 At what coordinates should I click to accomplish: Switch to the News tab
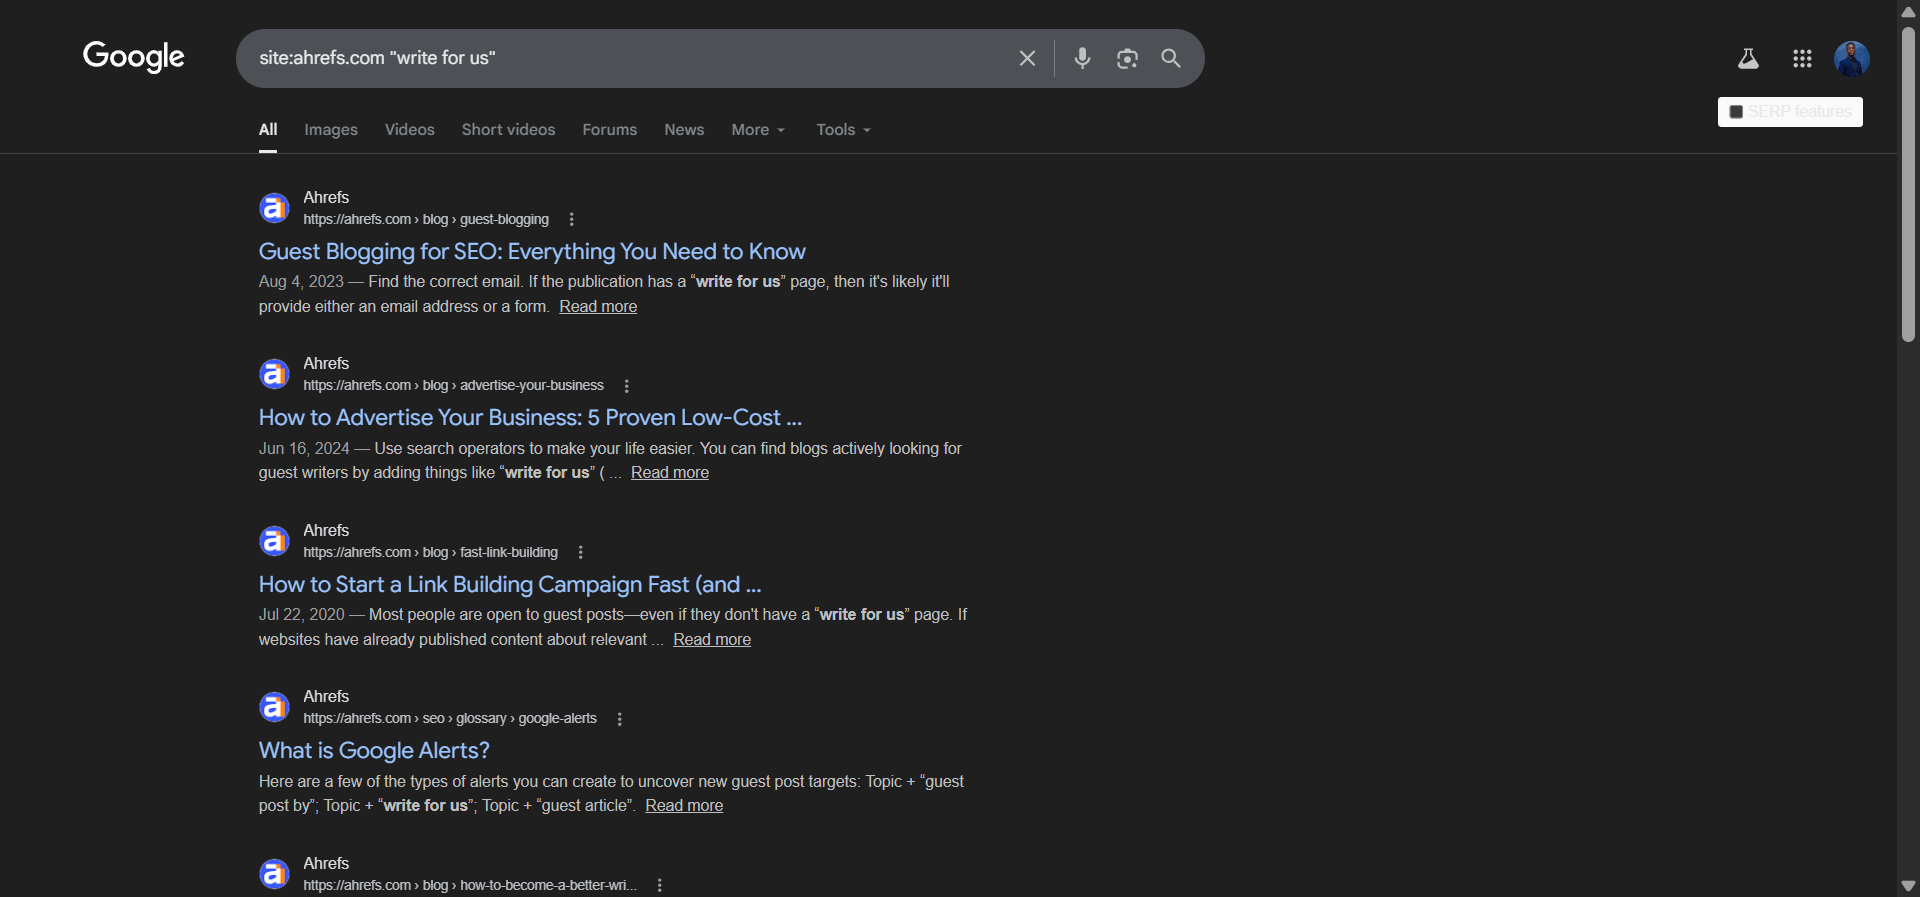tap(684, 130)
